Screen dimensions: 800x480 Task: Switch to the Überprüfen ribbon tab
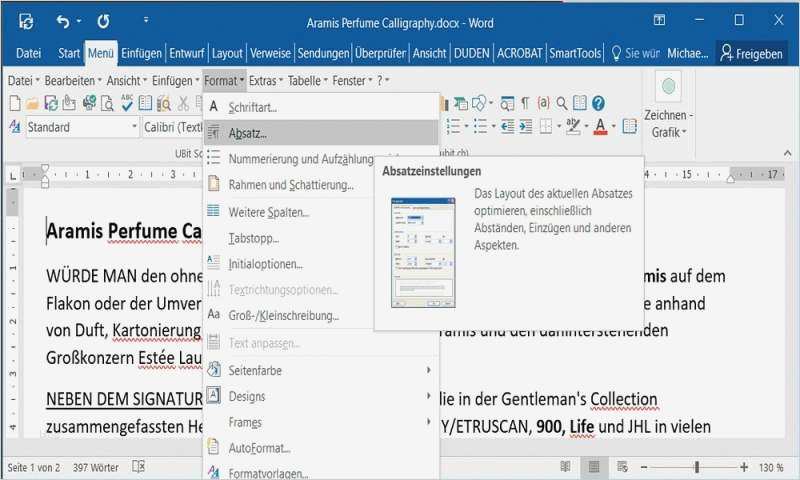click(380, 53)
